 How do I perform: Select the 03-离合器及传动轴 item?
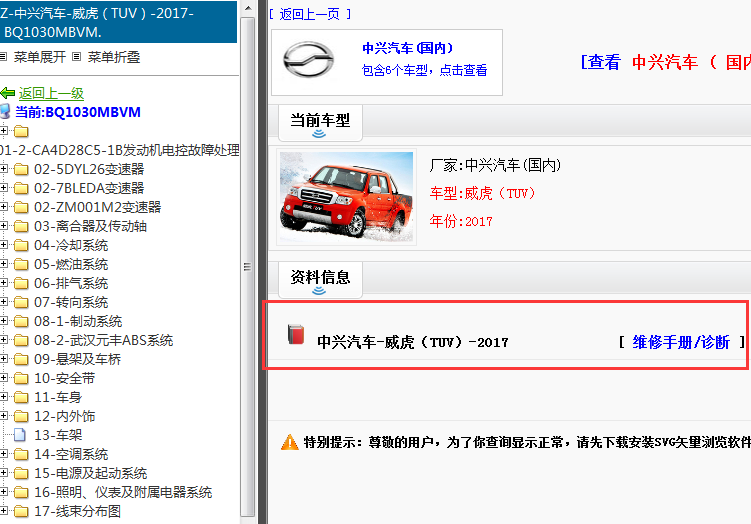click(x=91, y=226)
